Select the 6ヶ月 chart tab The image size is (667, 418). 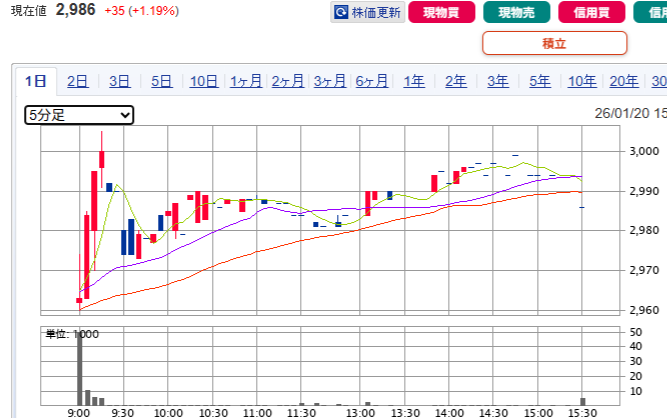click(x=372, y=81)
